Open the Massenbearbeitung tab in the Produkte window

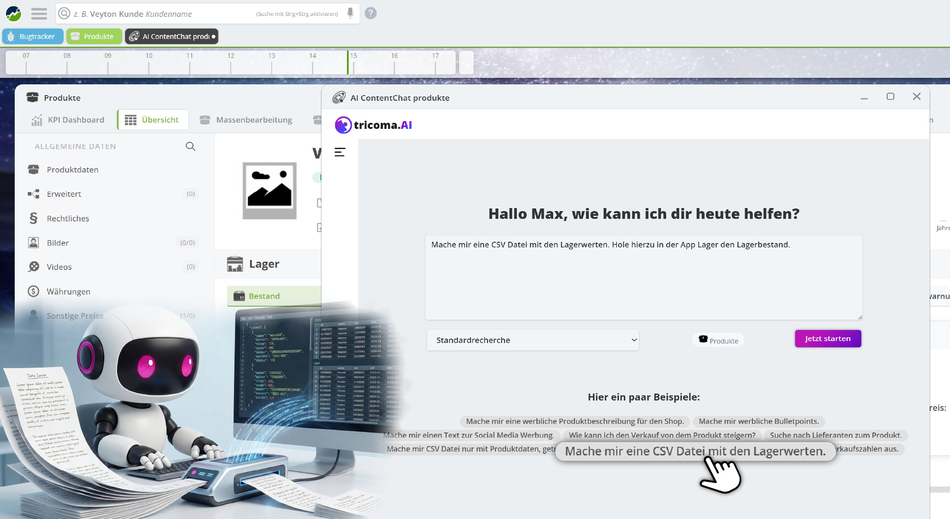246,120
